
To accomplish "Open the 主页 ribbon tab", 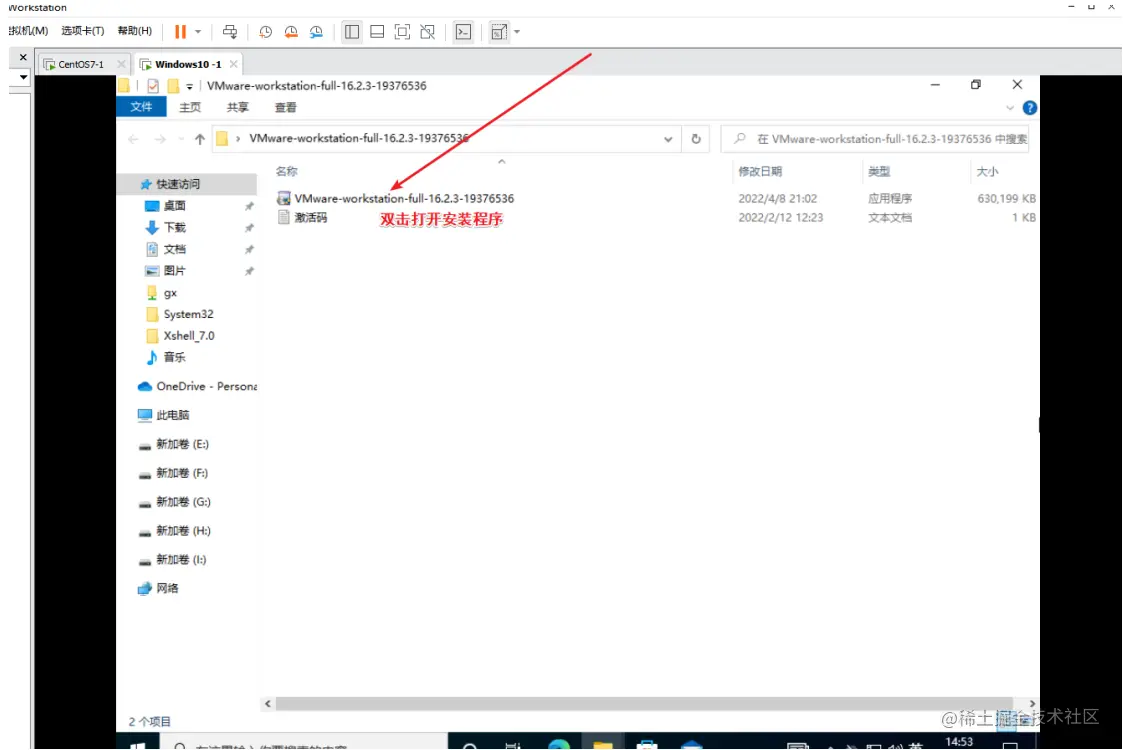I will click(x=190, y=107).
